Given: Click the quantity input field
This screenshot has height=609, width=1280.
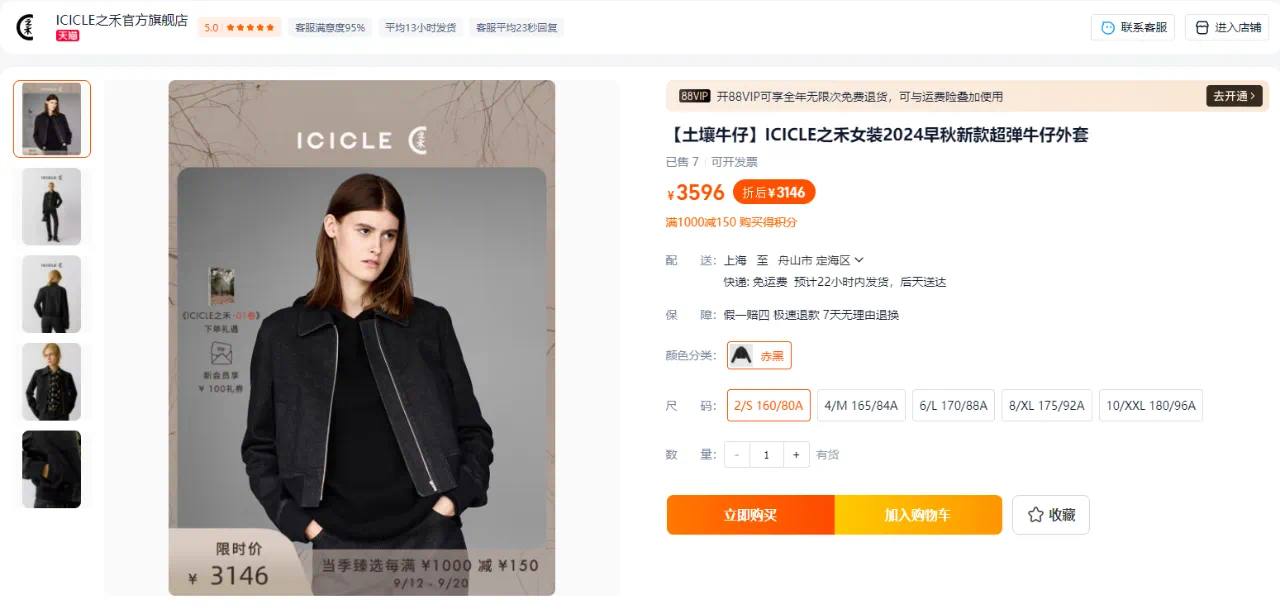Looking at the screenshot, I should [767, 455].
